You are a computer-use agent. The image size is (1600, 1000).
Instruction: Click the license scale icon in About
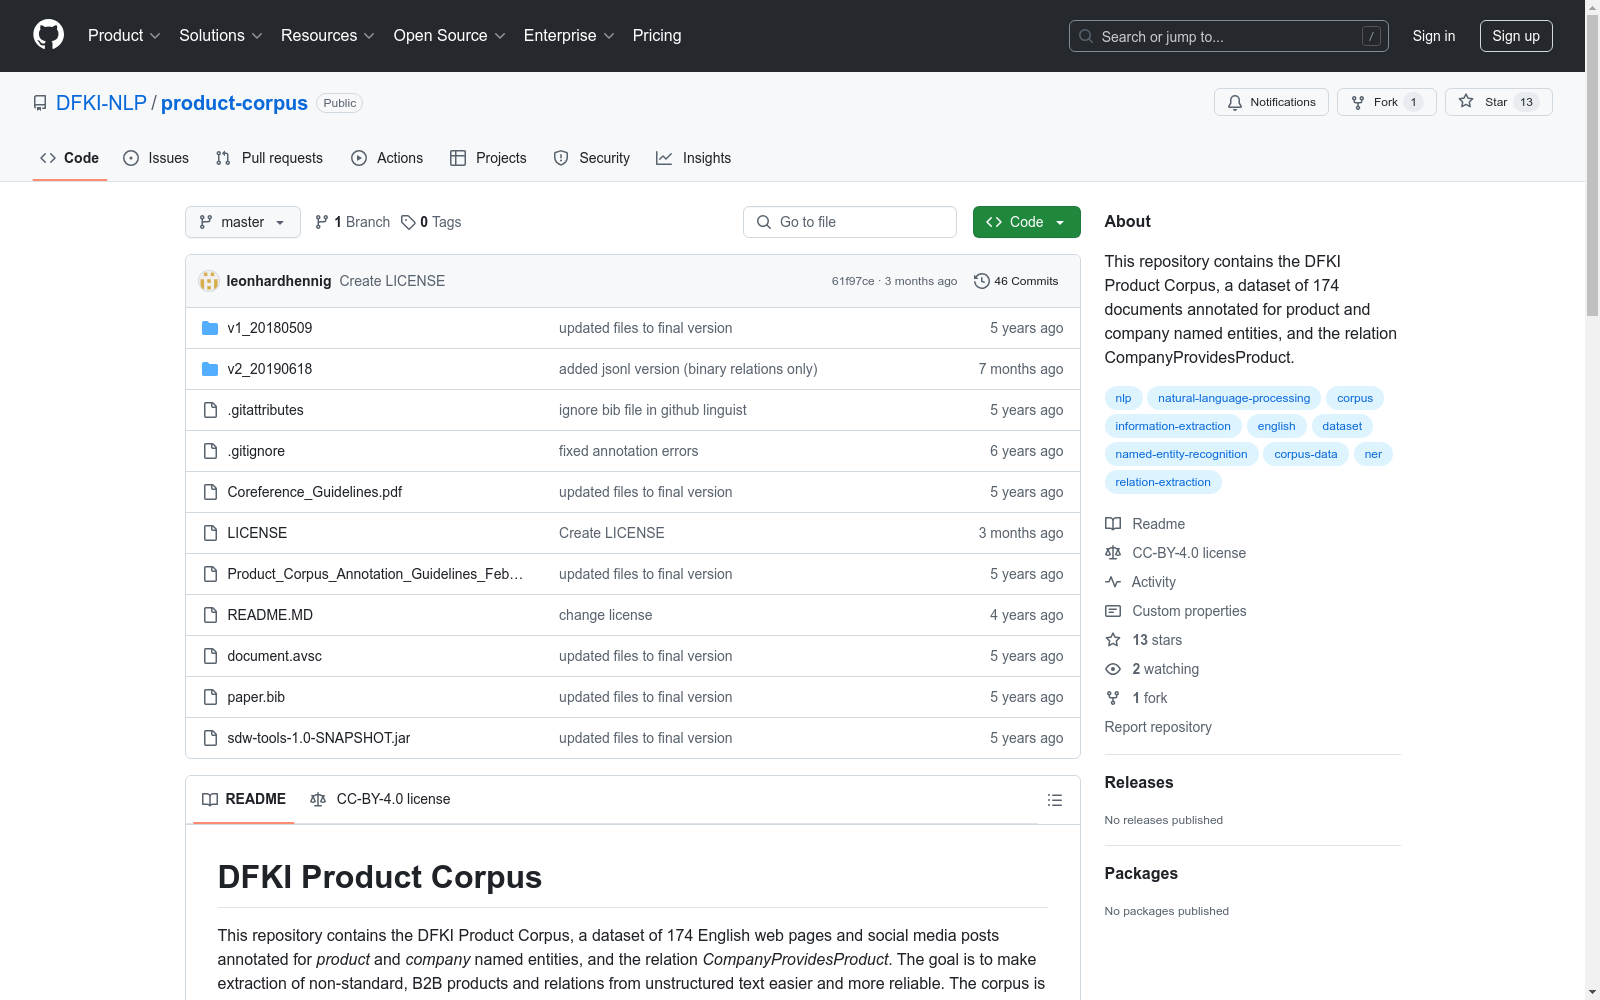(x=1113, y=553)
